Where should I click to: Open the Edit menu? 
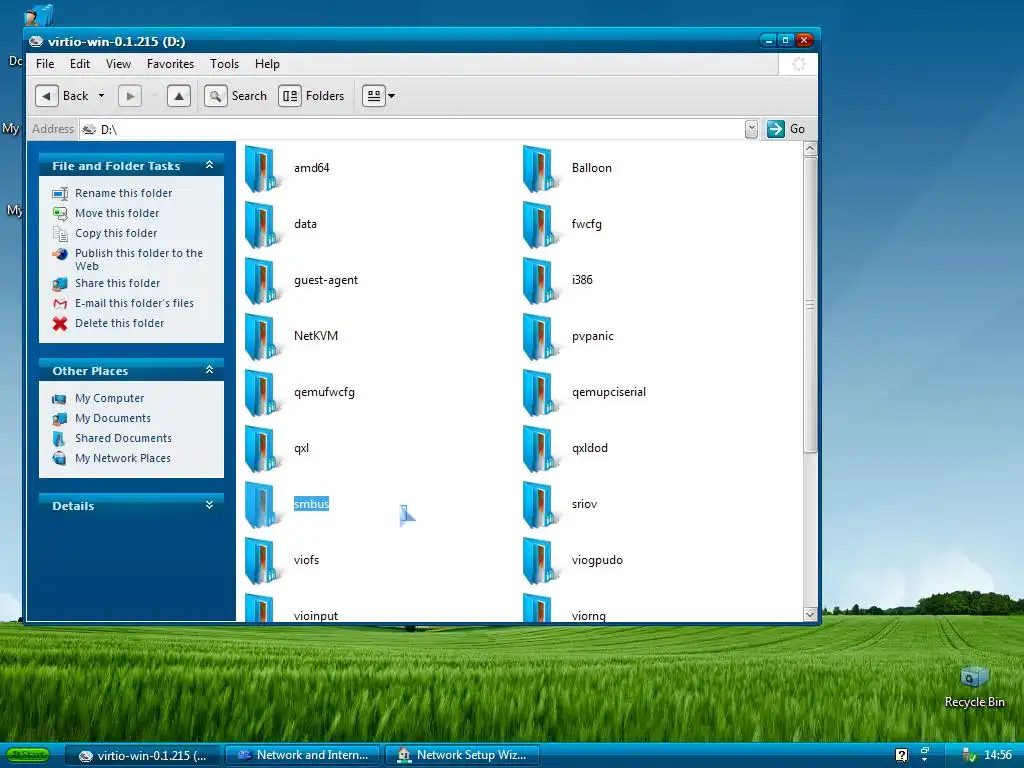tap(80, 64)
